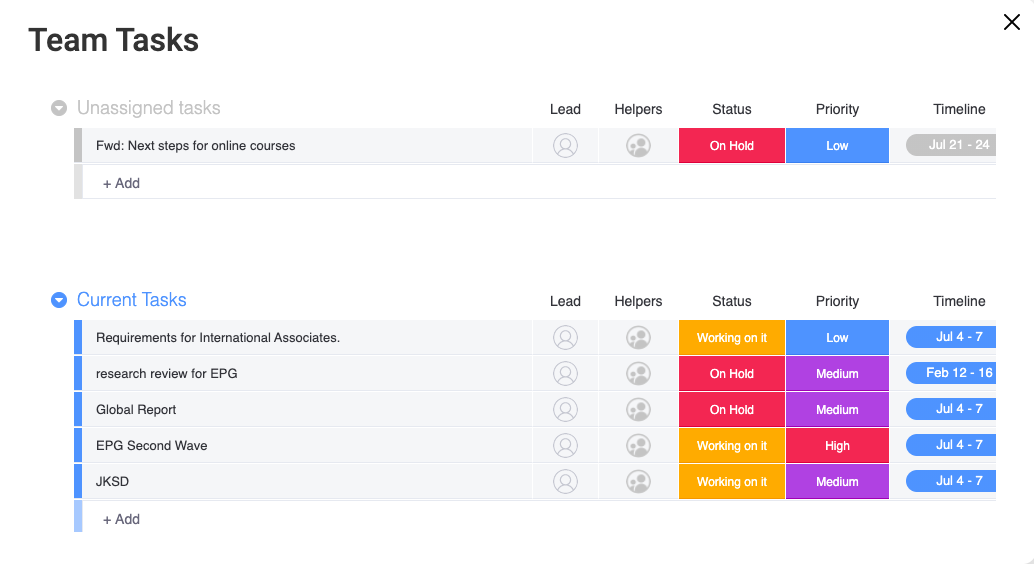Add a new item under Unassigned tasks
Image resolution: width=1034 pixels, height=564 pixels.
pyautogui.click(x=121, y=183)
